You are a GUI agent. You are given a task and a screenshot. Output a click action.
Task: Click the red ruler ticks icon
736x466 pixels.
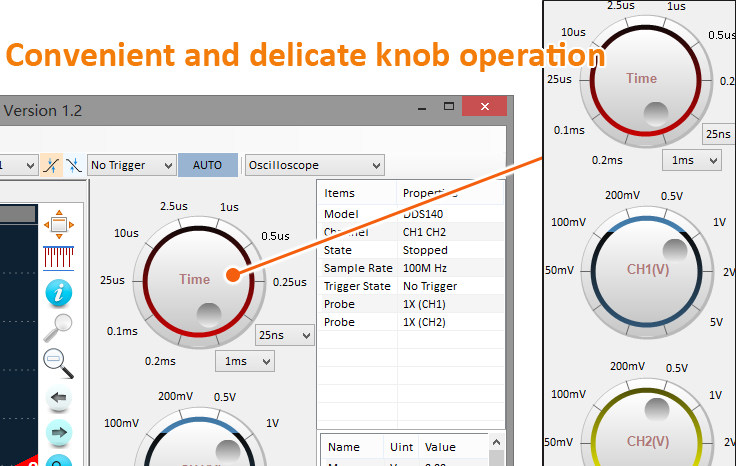click(59, 258)
